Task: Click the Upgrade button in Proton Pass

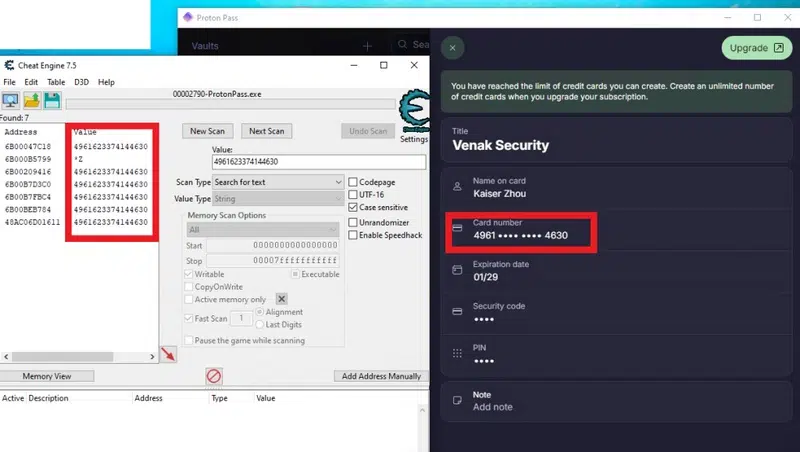Action: pyautogui.click(x=757, y=48)
